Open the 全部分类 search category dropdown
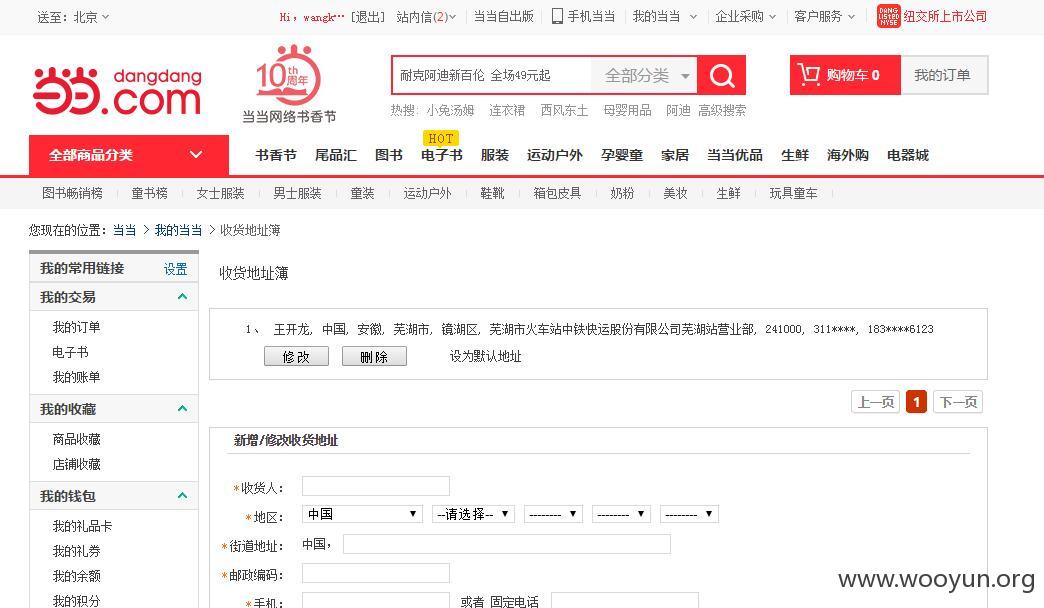 pyautogui.click(x=645, y=75)
